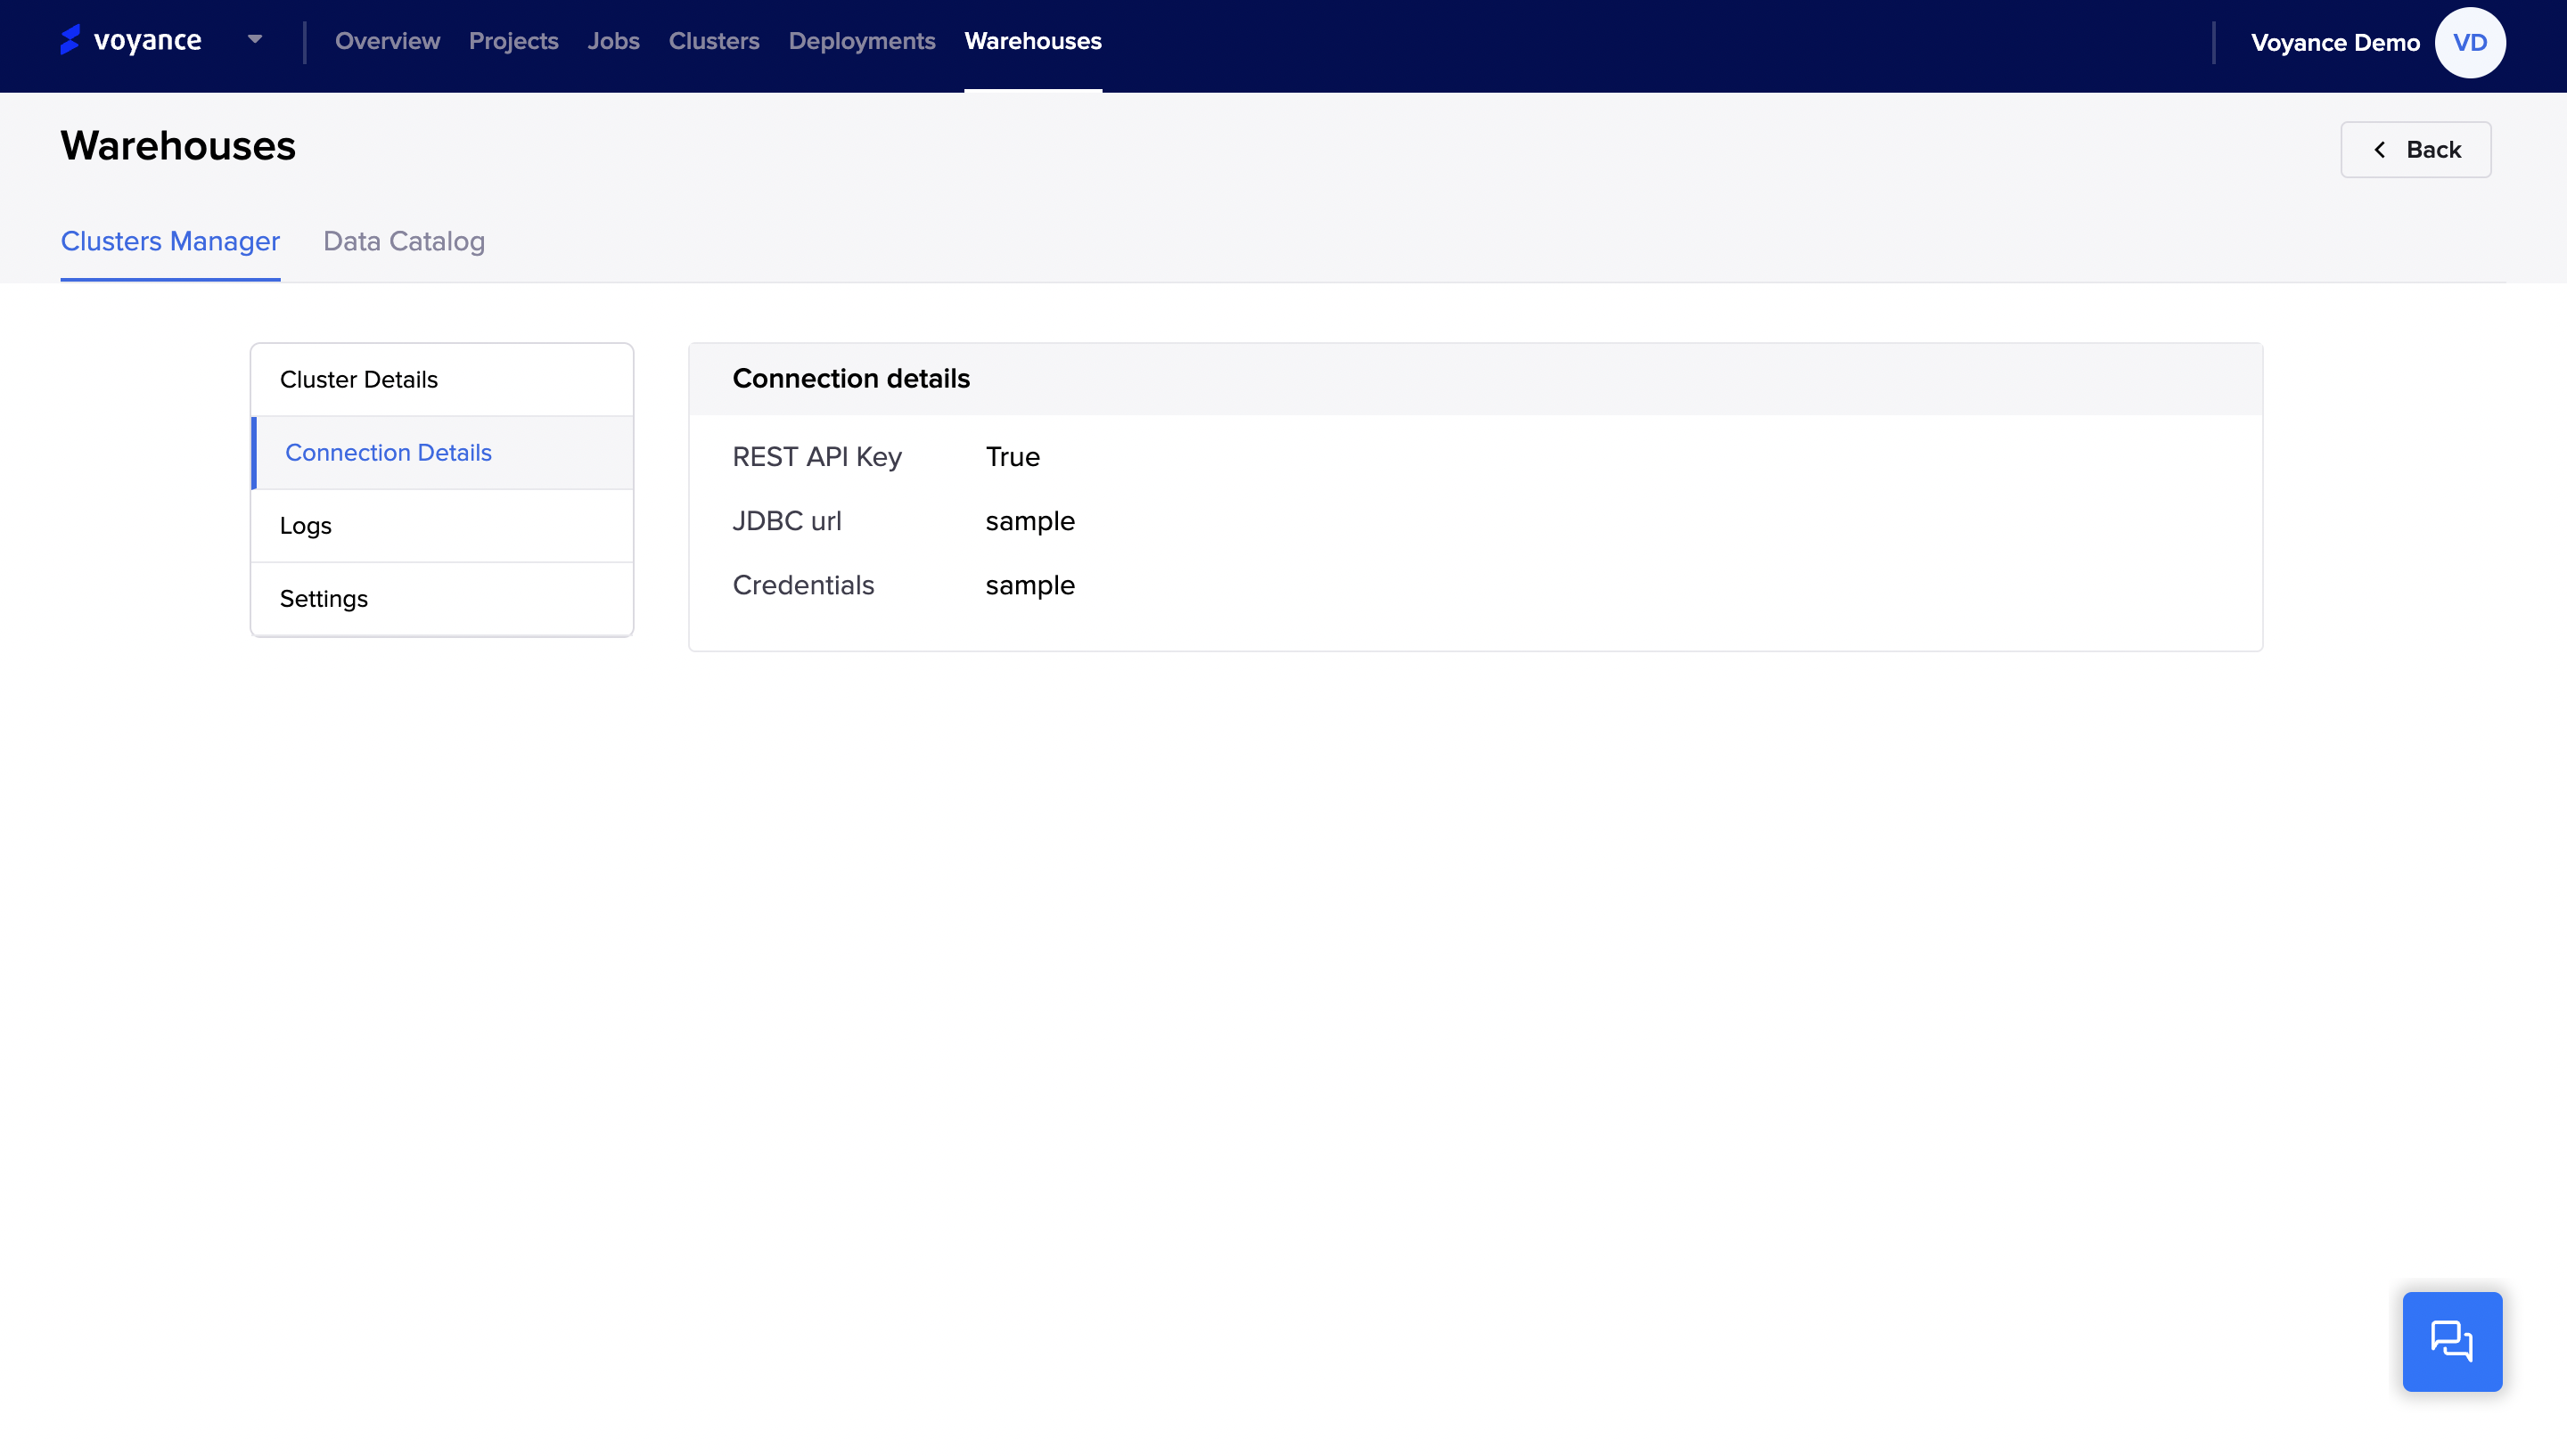
Task: Open the Settings sidebar item
Action: 323,599
